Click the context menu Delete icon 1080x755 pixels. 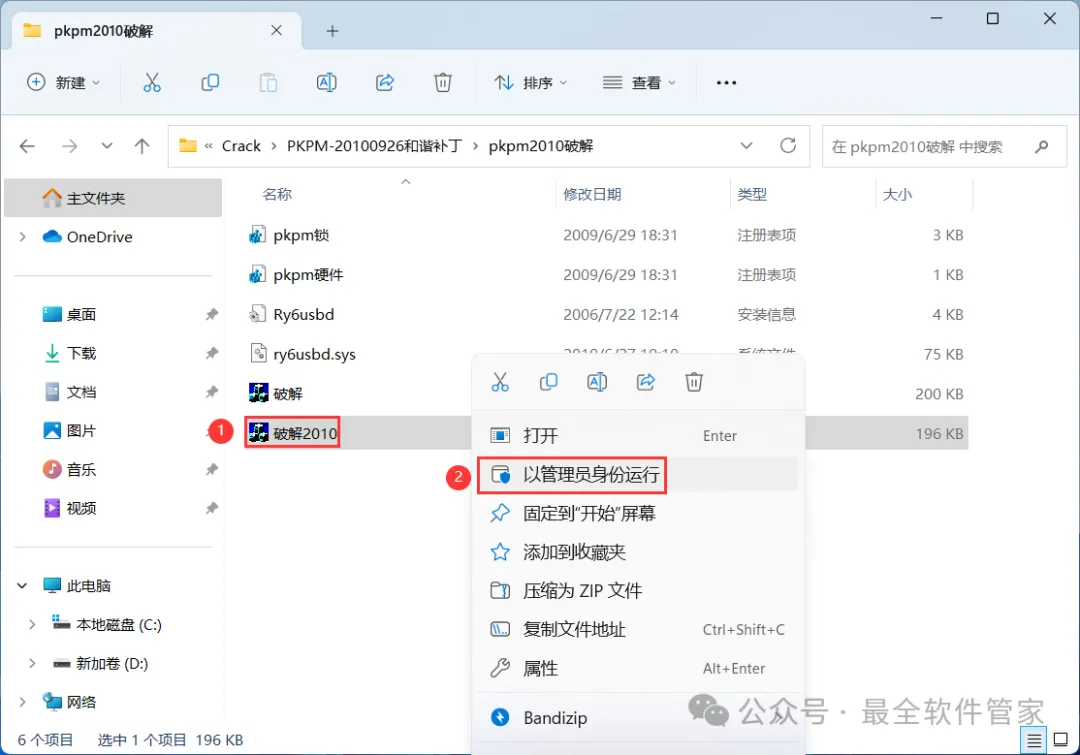694,382
